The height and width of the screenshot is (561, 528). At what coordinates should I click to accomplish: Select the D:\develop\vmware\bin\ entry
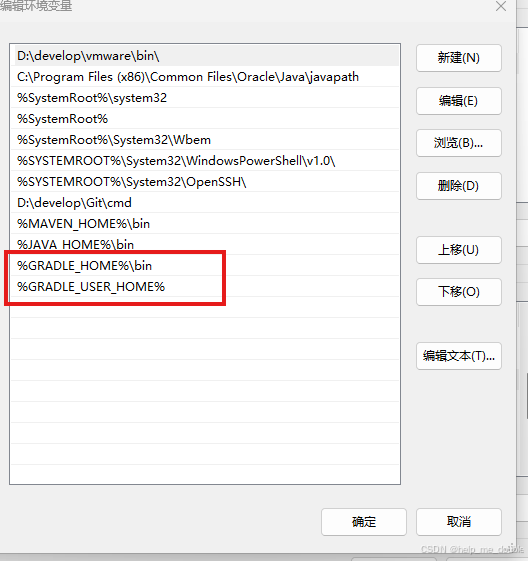tap(205, 56)
